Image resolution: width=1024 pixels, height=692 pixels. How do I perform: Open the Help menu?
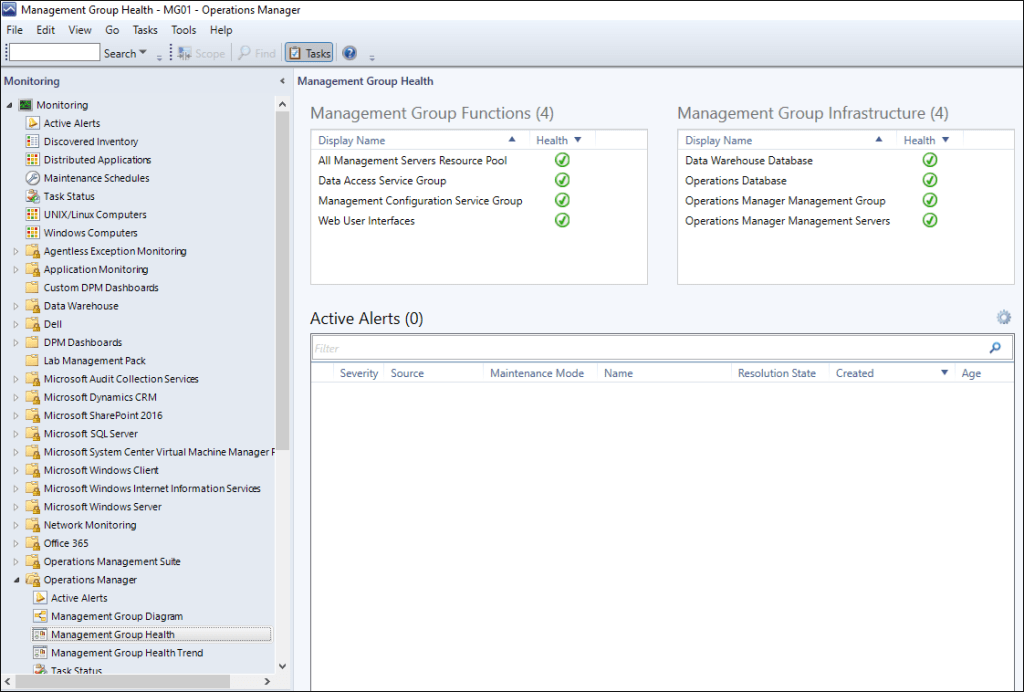(x=221, y=30)
